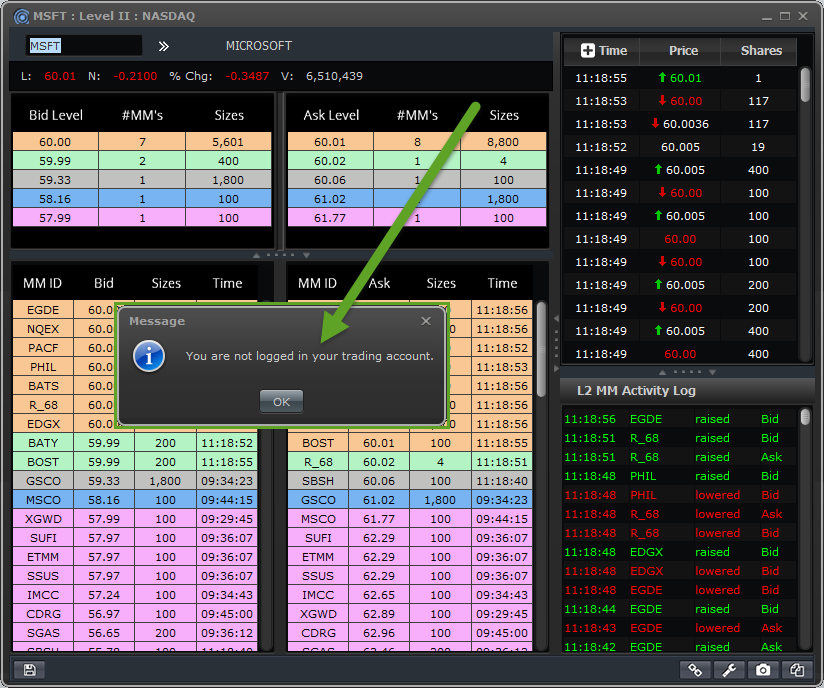Click the GSCO bid row at 59.33
824x688 pixels.
(x=135, y=481)
